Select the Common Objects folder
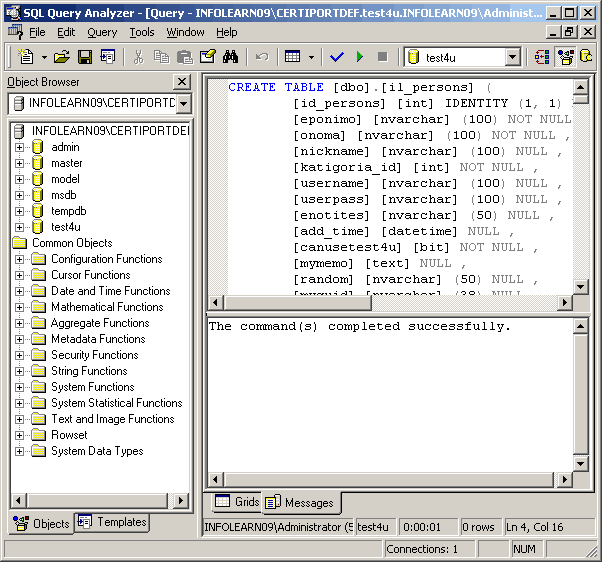The image size is (602, 562). (x=72, y=243)
